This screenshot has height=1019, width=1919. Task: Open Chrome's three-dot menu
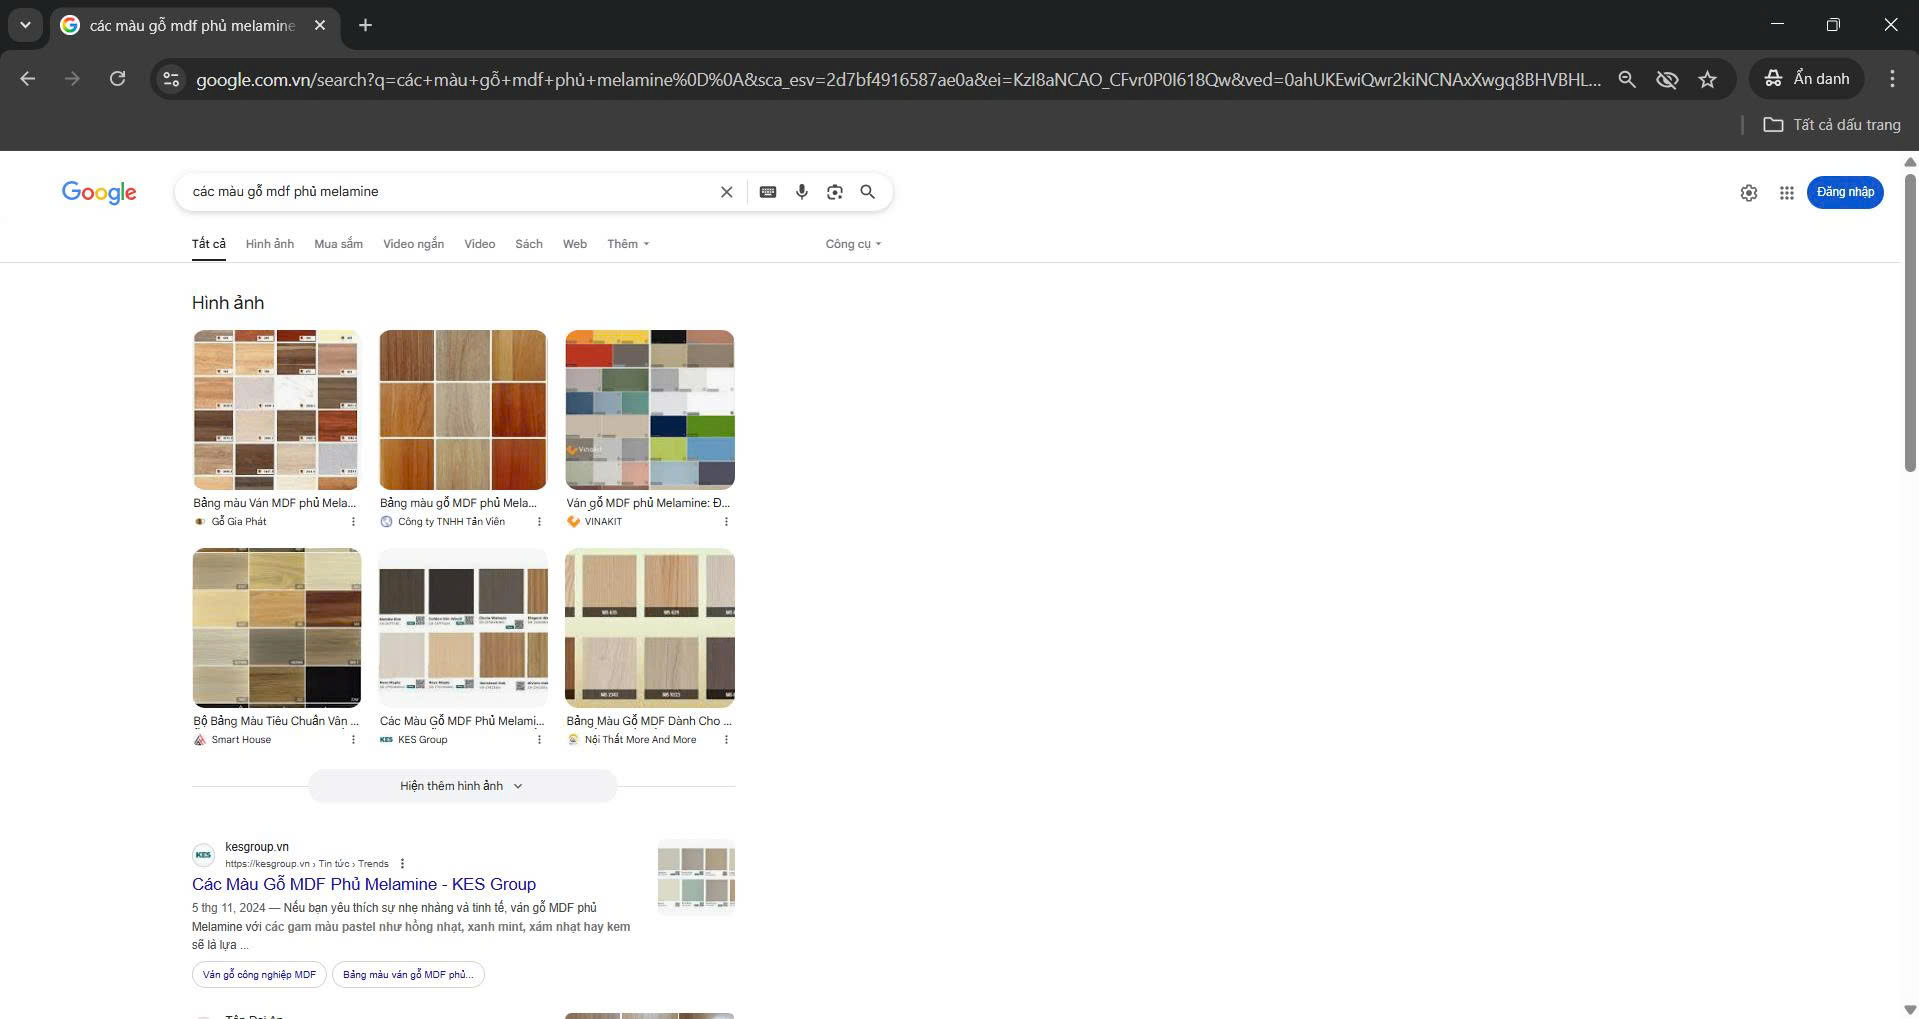tap(1892, 79)
